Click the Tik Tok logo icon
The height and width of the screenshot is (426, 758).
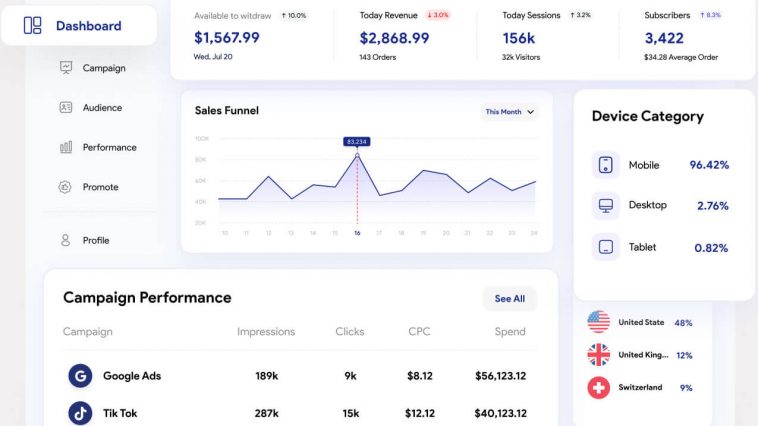[80, 413]
